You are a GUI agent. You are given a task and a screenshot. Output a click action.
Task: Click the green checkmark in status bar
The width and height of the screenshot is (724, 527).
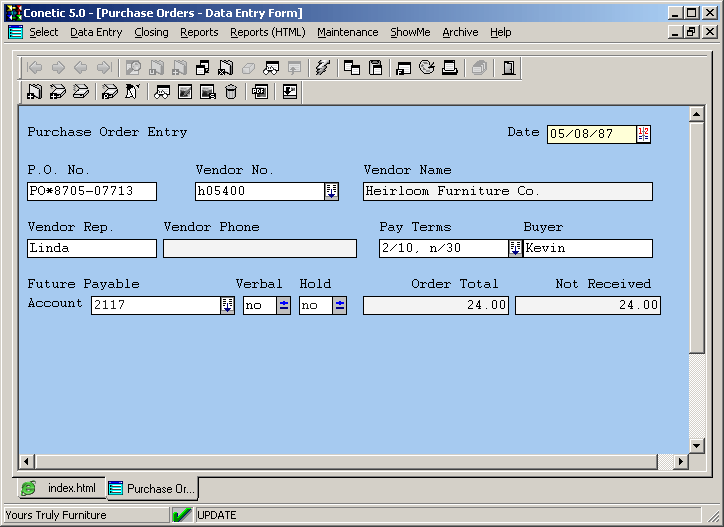click(182, 515)
